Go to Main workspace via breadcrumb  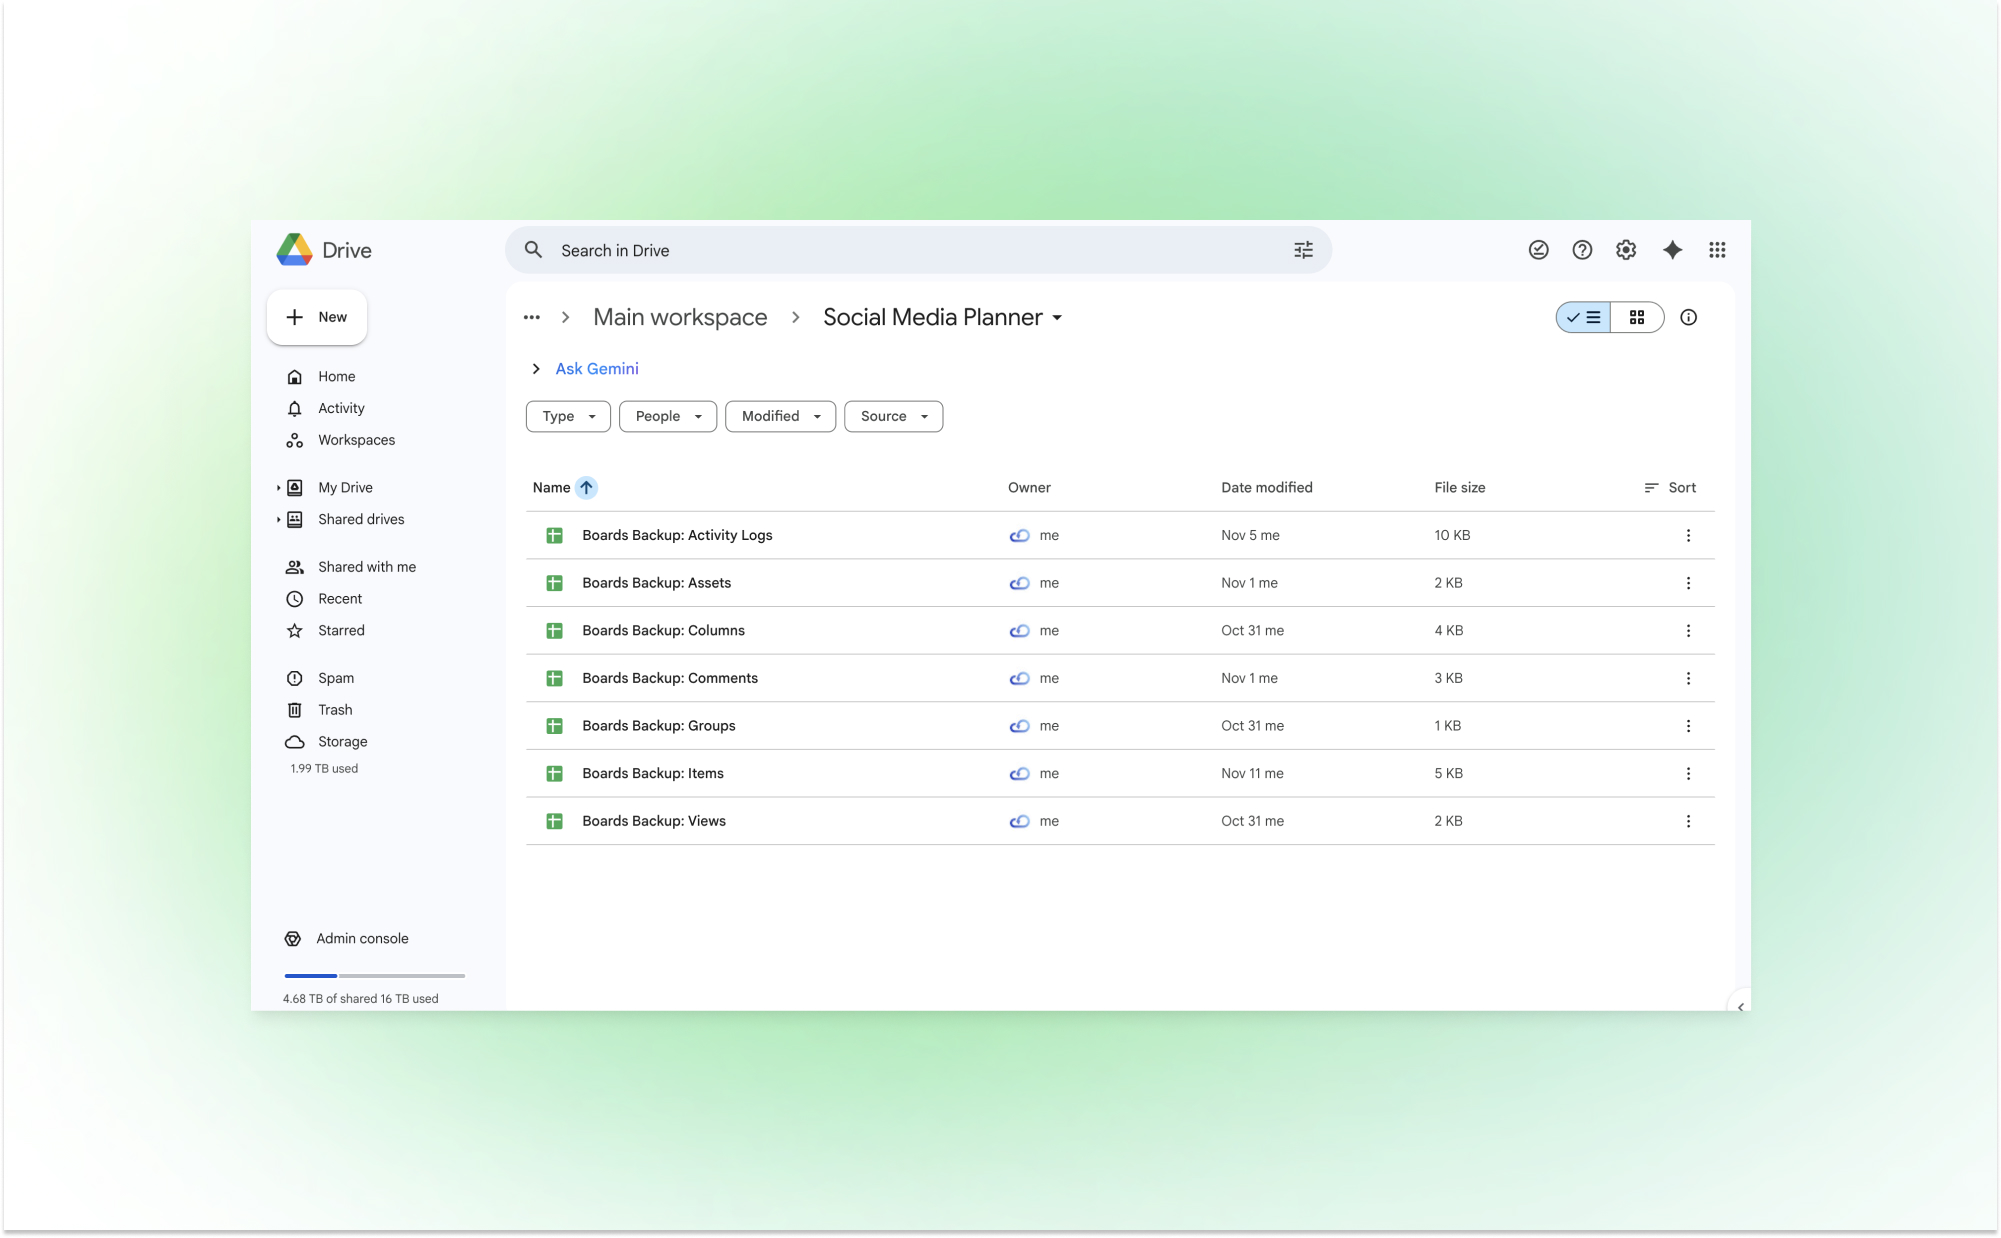point(680,317)
